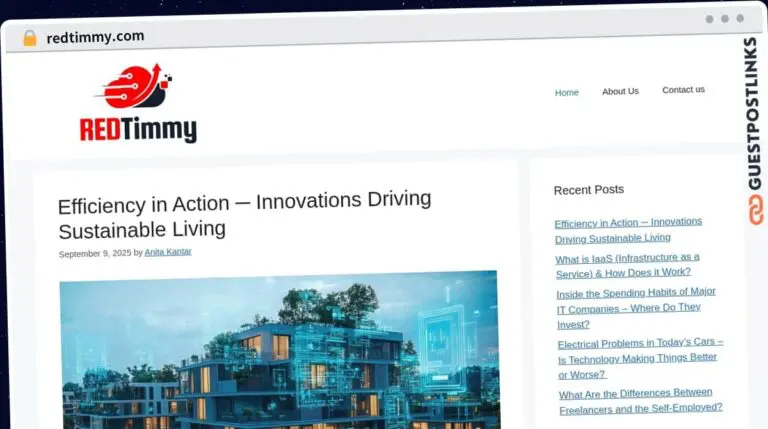Open recent post Efficiency in Action link

coord(628,230)
